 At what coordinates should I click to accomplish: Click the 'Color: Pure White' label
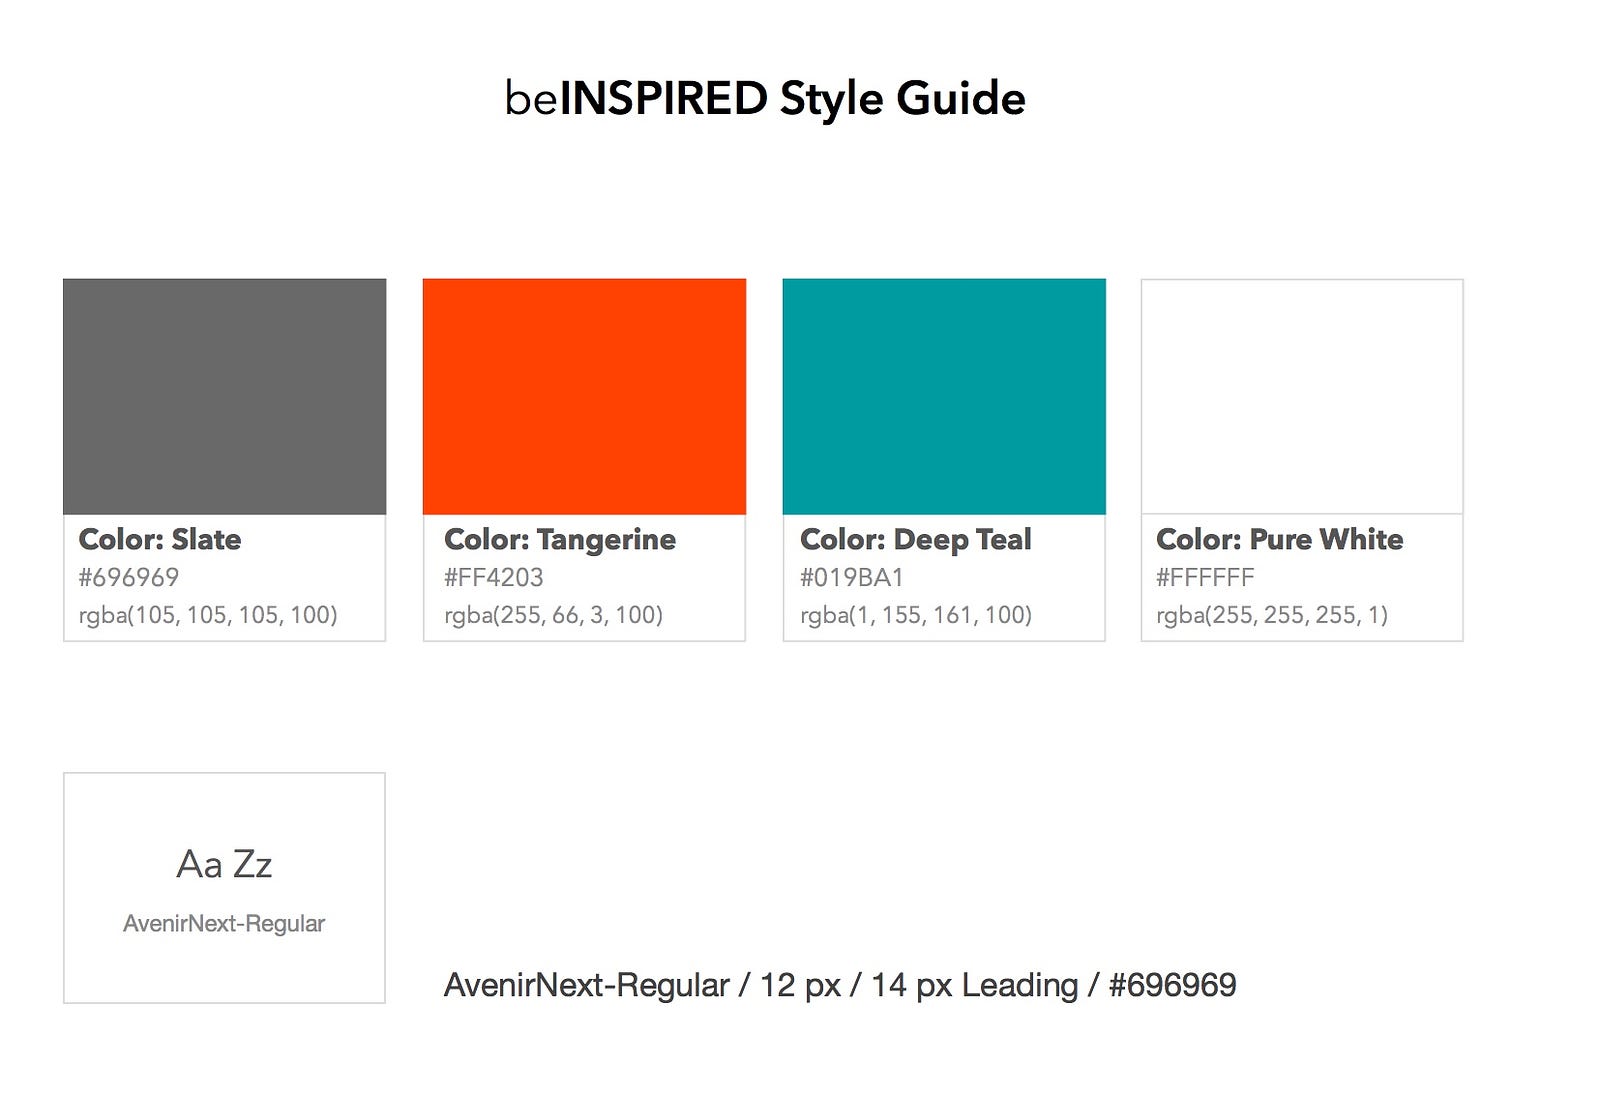point(1280,540)
